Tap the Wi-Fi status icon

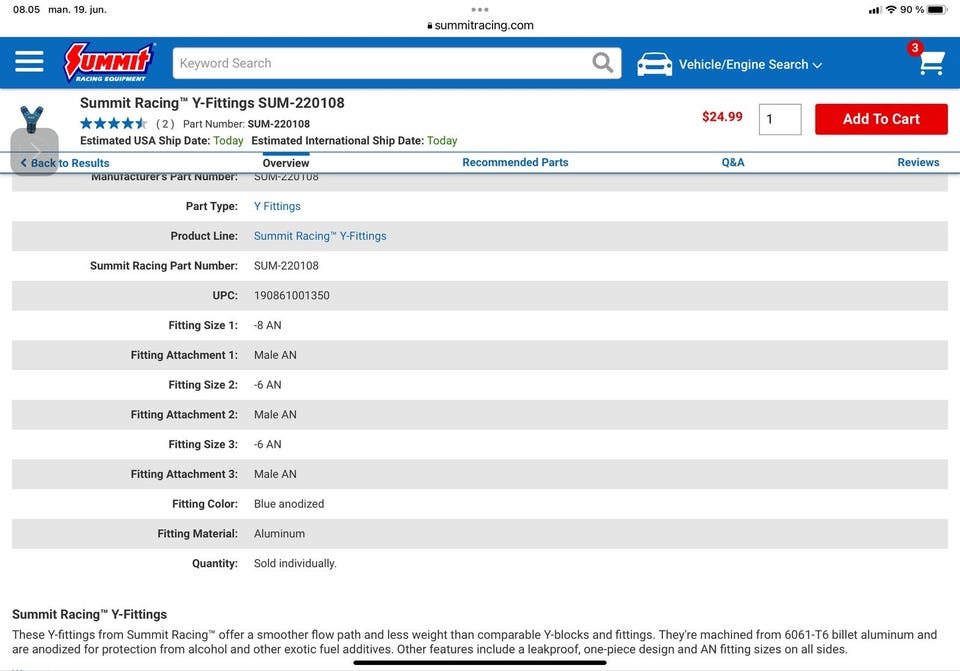(x=891, y=10)
